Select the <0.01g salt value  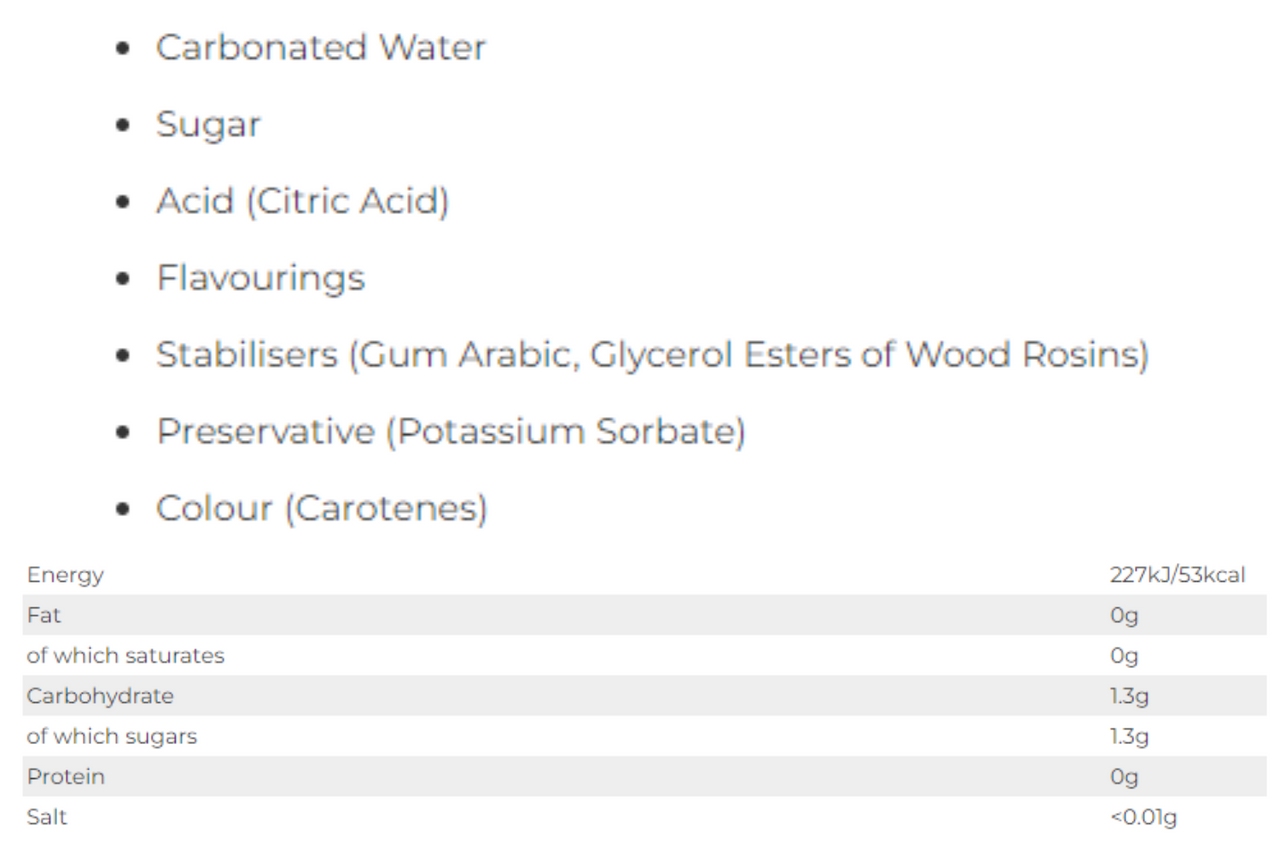1143,818
